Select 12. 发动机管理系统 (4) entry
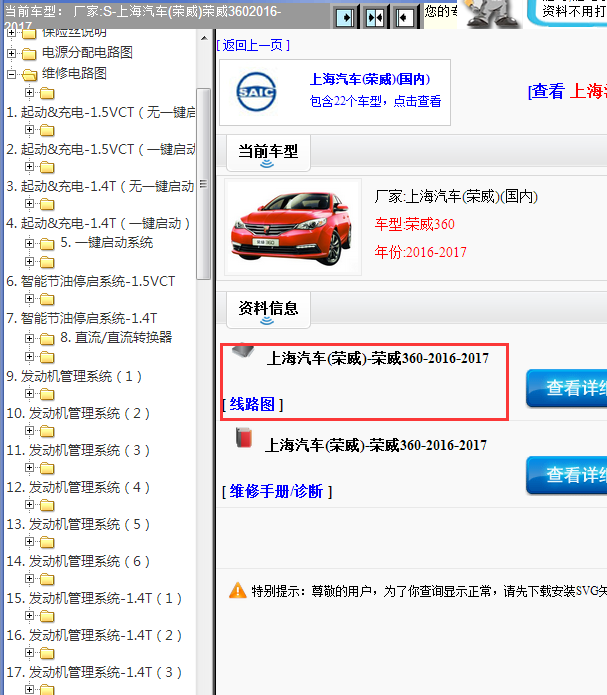The height and width of the screenshot is (695, 607). click(78, 487)
